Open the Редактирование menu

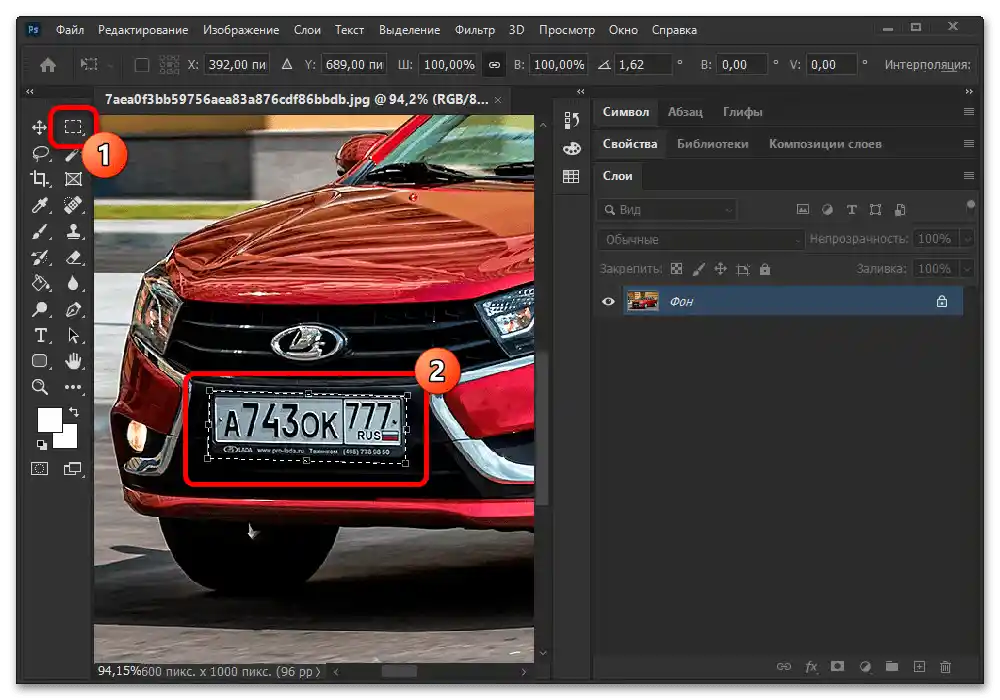tap(143, 30)
